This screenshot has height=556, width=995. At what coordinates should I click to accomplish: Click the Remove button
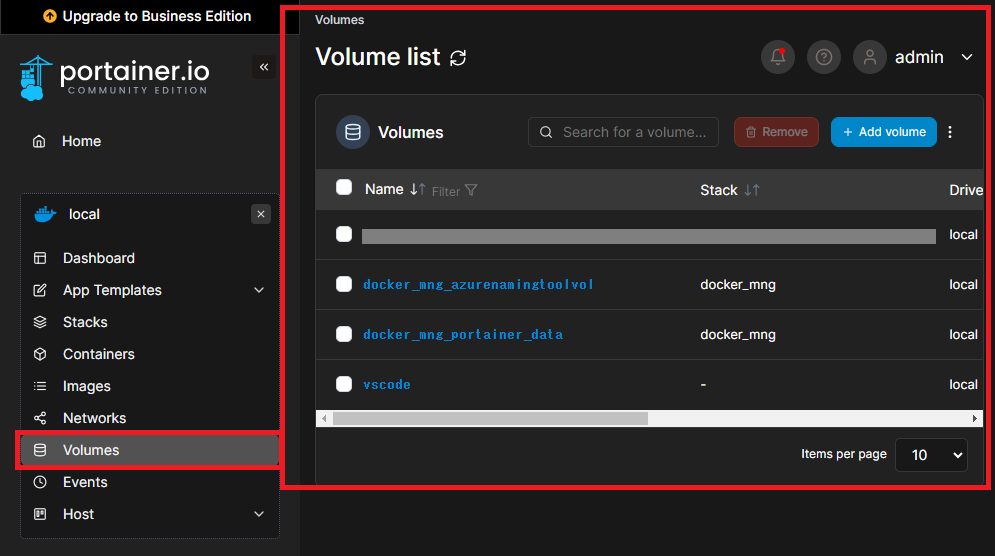coord(776,132)
